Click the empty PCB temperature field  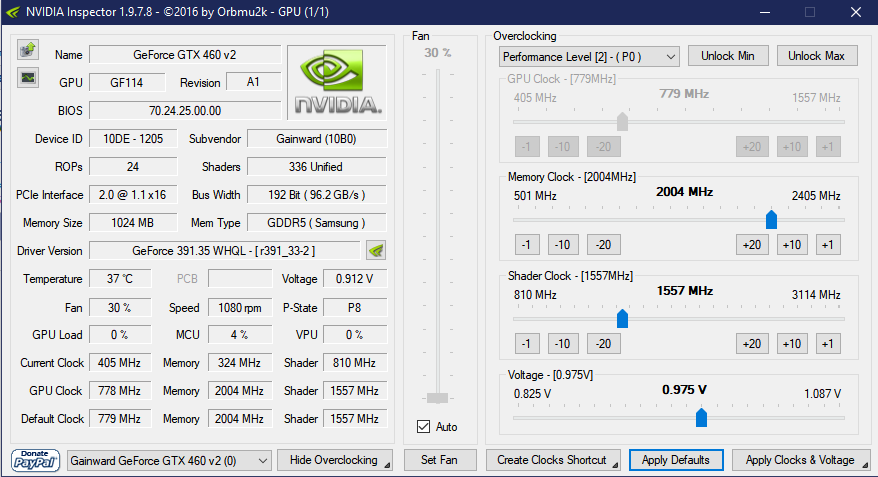240,279
